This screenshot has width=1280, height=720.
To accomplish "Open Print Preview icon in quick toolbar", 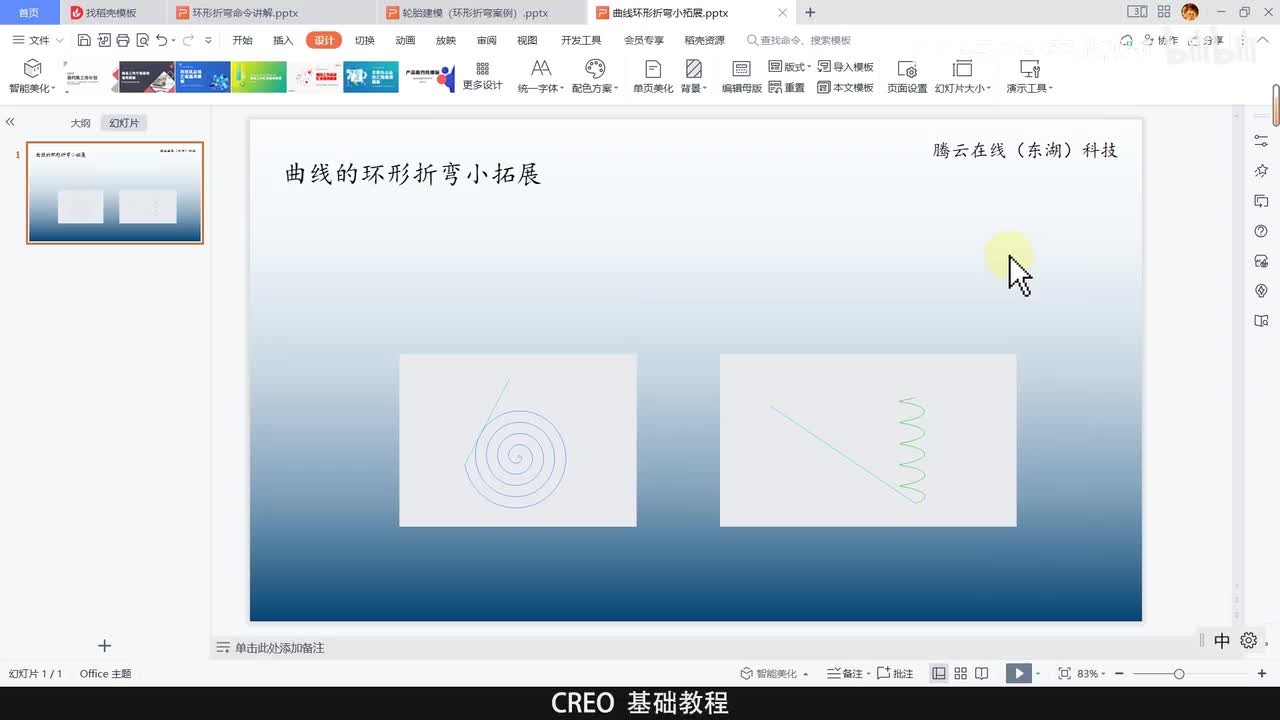I will click(142, 40).
